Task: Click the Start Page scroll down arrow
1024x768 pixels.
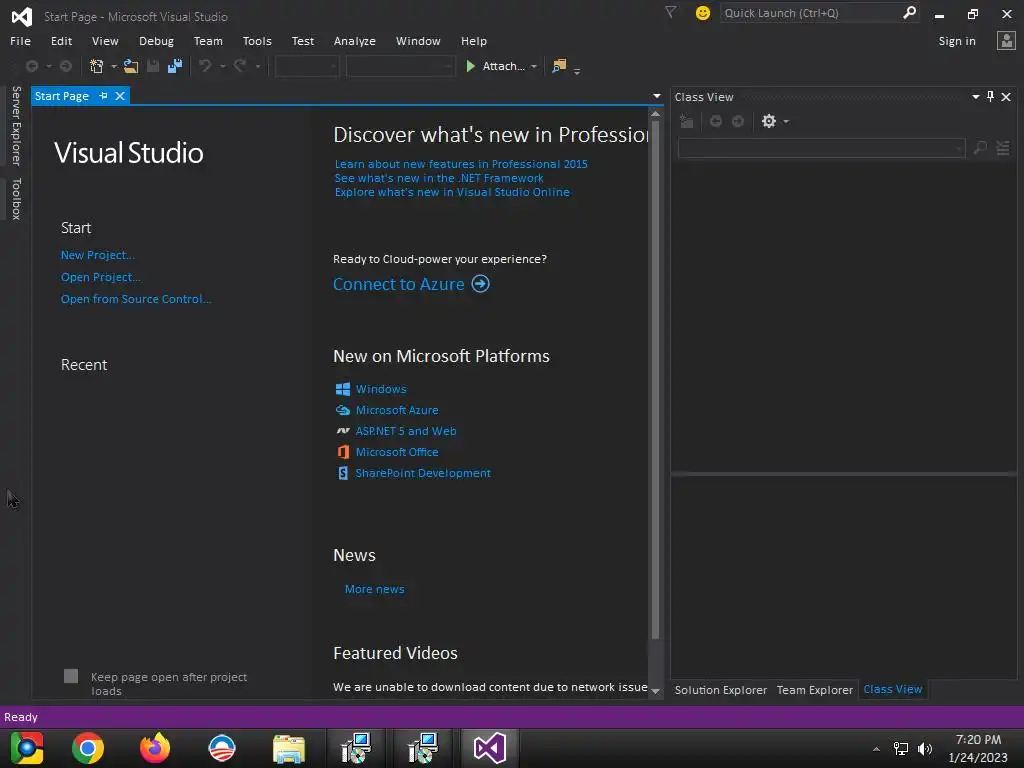Action: pos(655,691)
